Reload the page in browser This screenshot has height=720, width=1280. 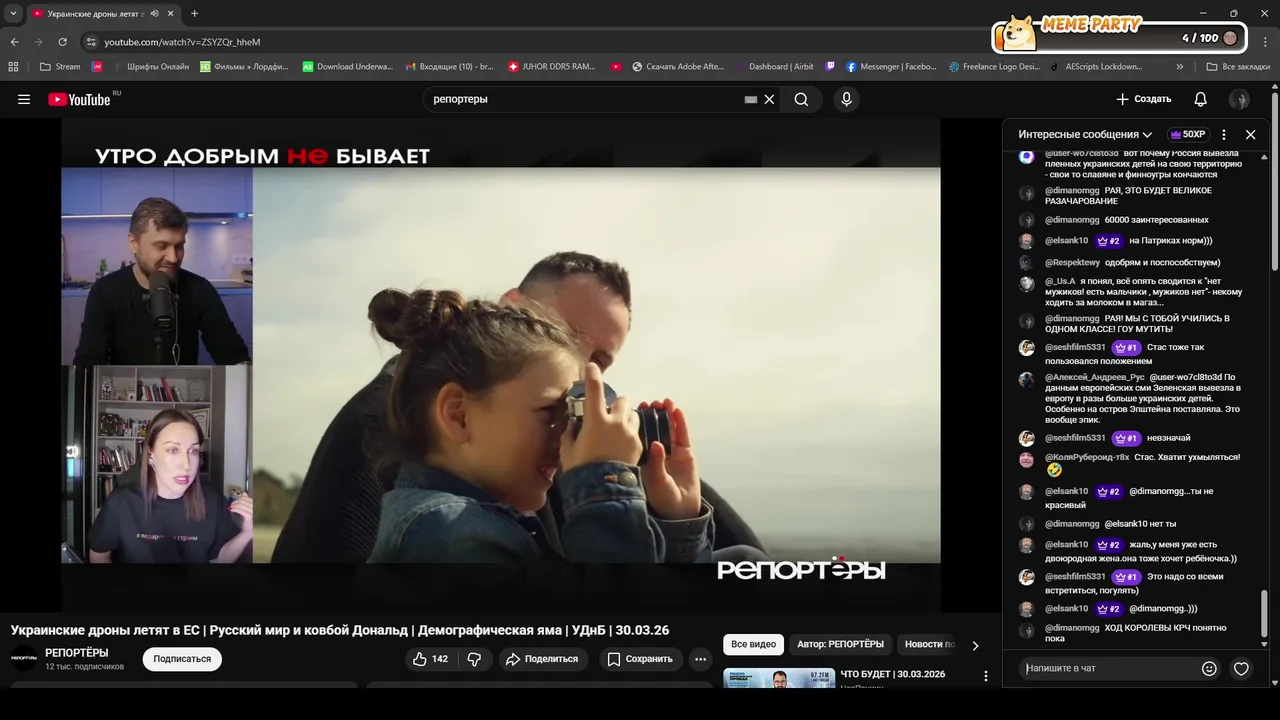point(62,41)
